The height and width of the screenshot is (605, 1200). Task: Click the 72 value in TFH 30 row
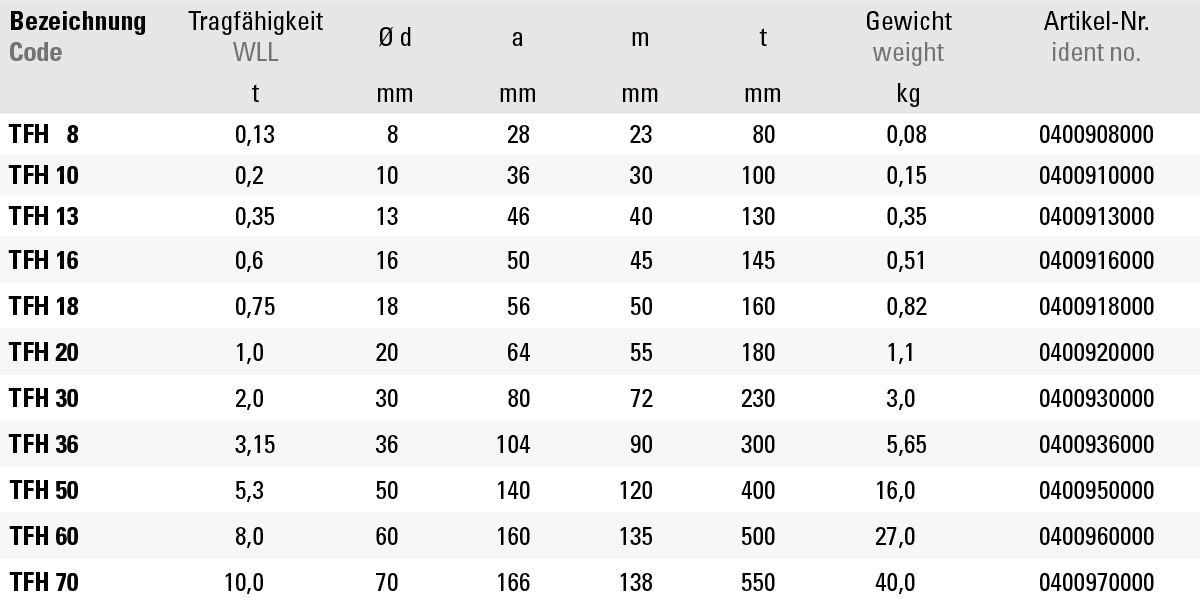[641, 399]
